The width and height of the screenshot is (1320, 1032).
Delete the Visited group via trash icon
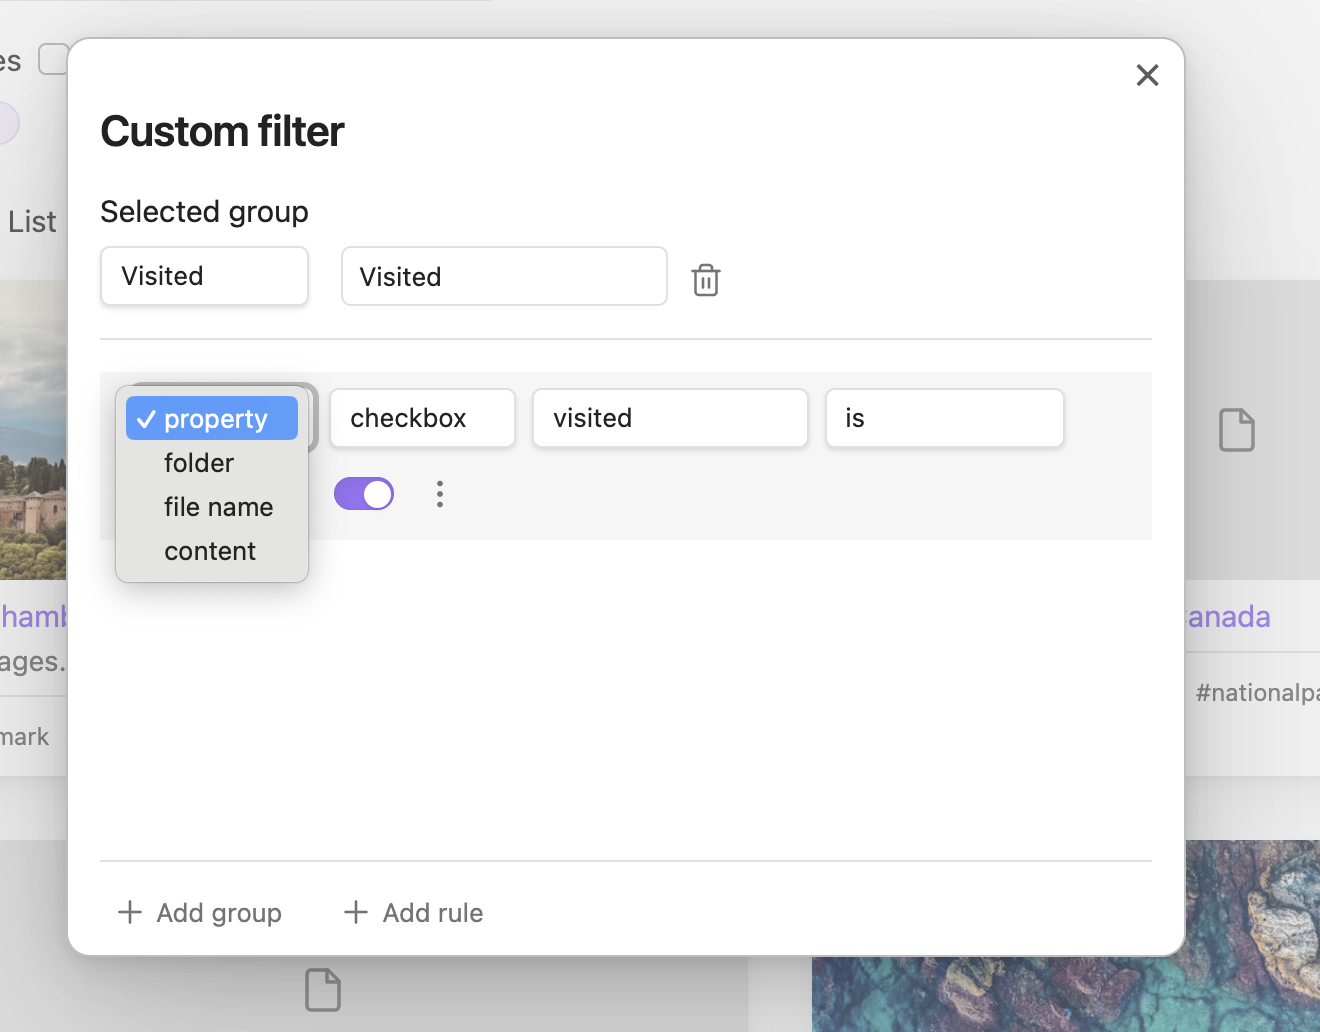706,280
